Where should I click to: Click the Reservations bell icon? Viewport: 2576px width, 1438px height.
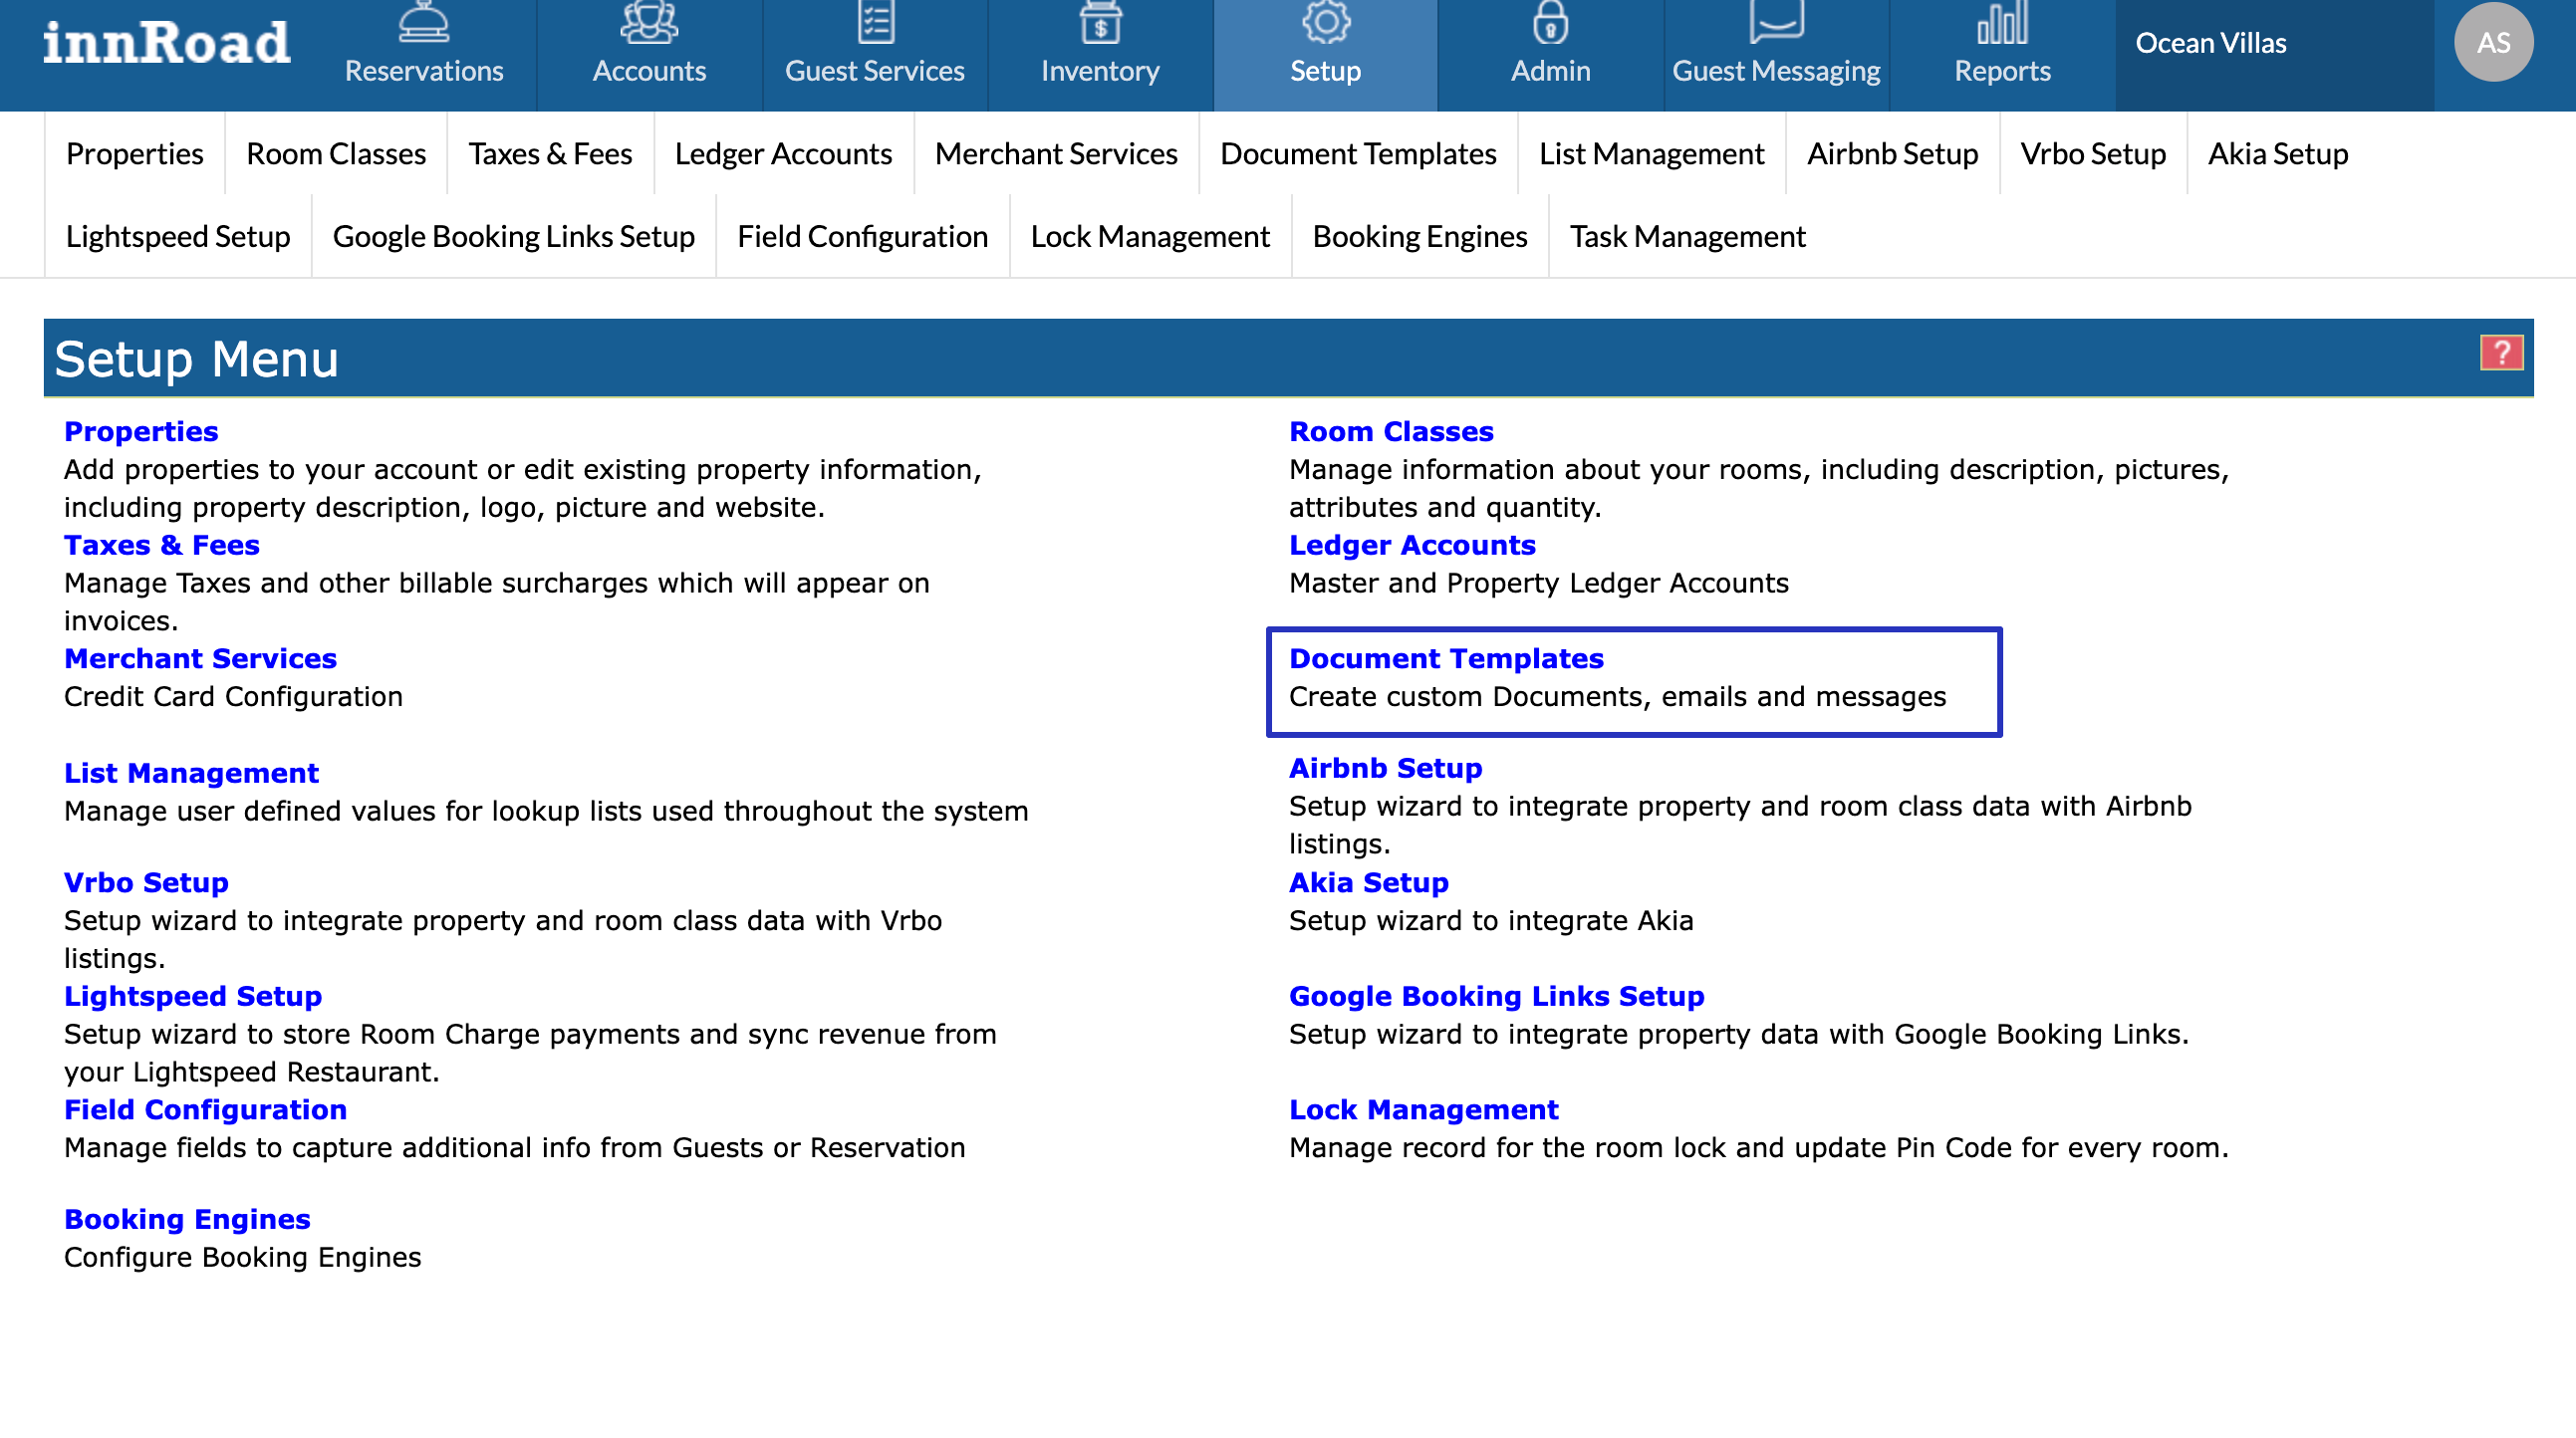[x=424, y=22]
